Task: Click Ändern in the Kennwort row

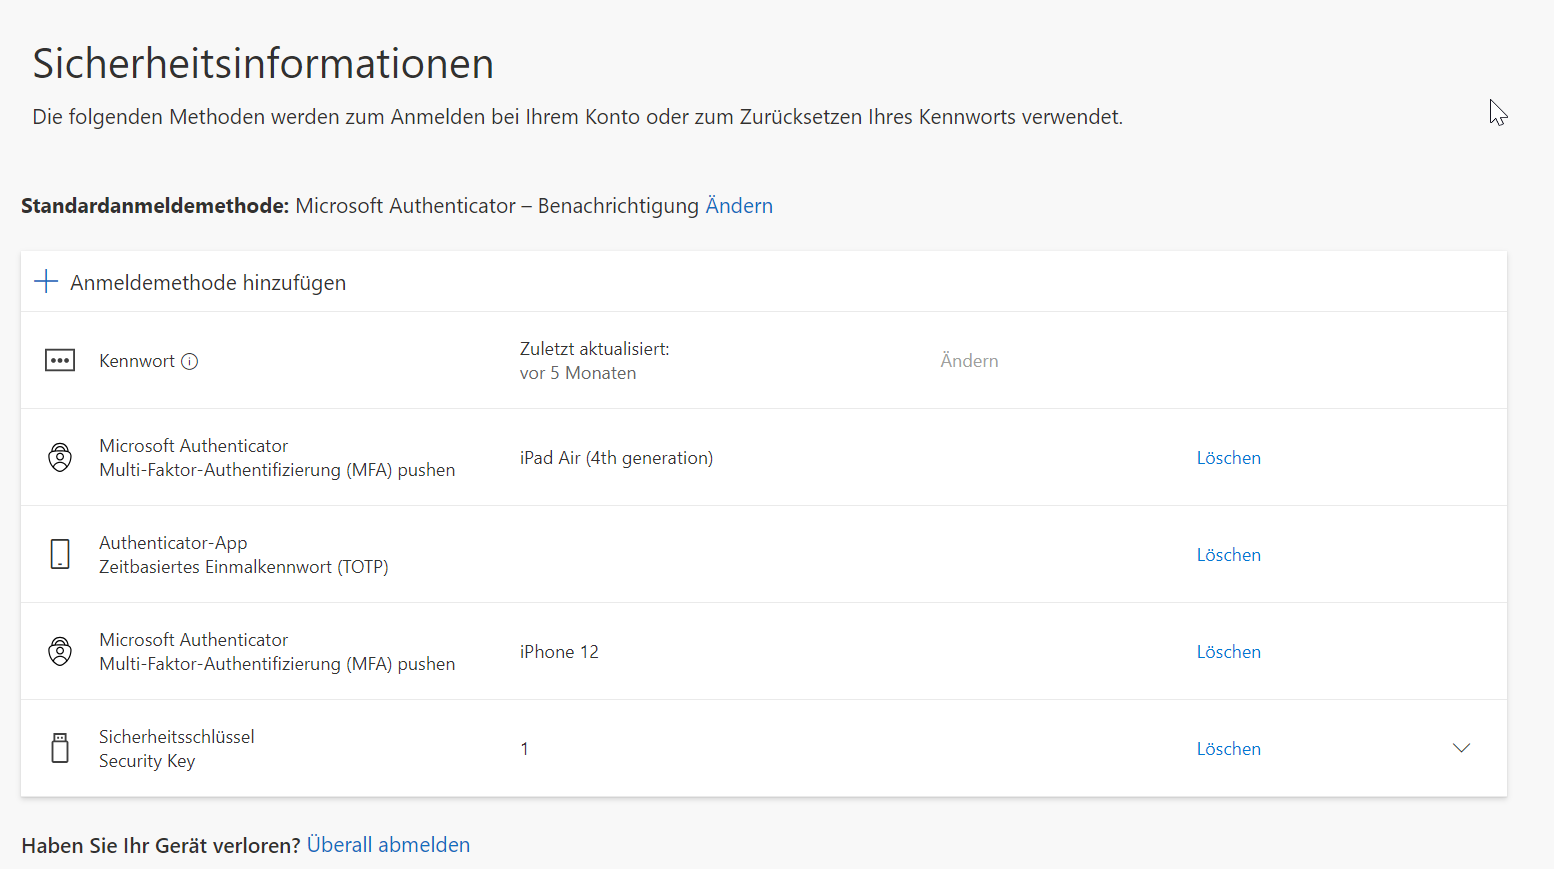Action: [969, 361]
